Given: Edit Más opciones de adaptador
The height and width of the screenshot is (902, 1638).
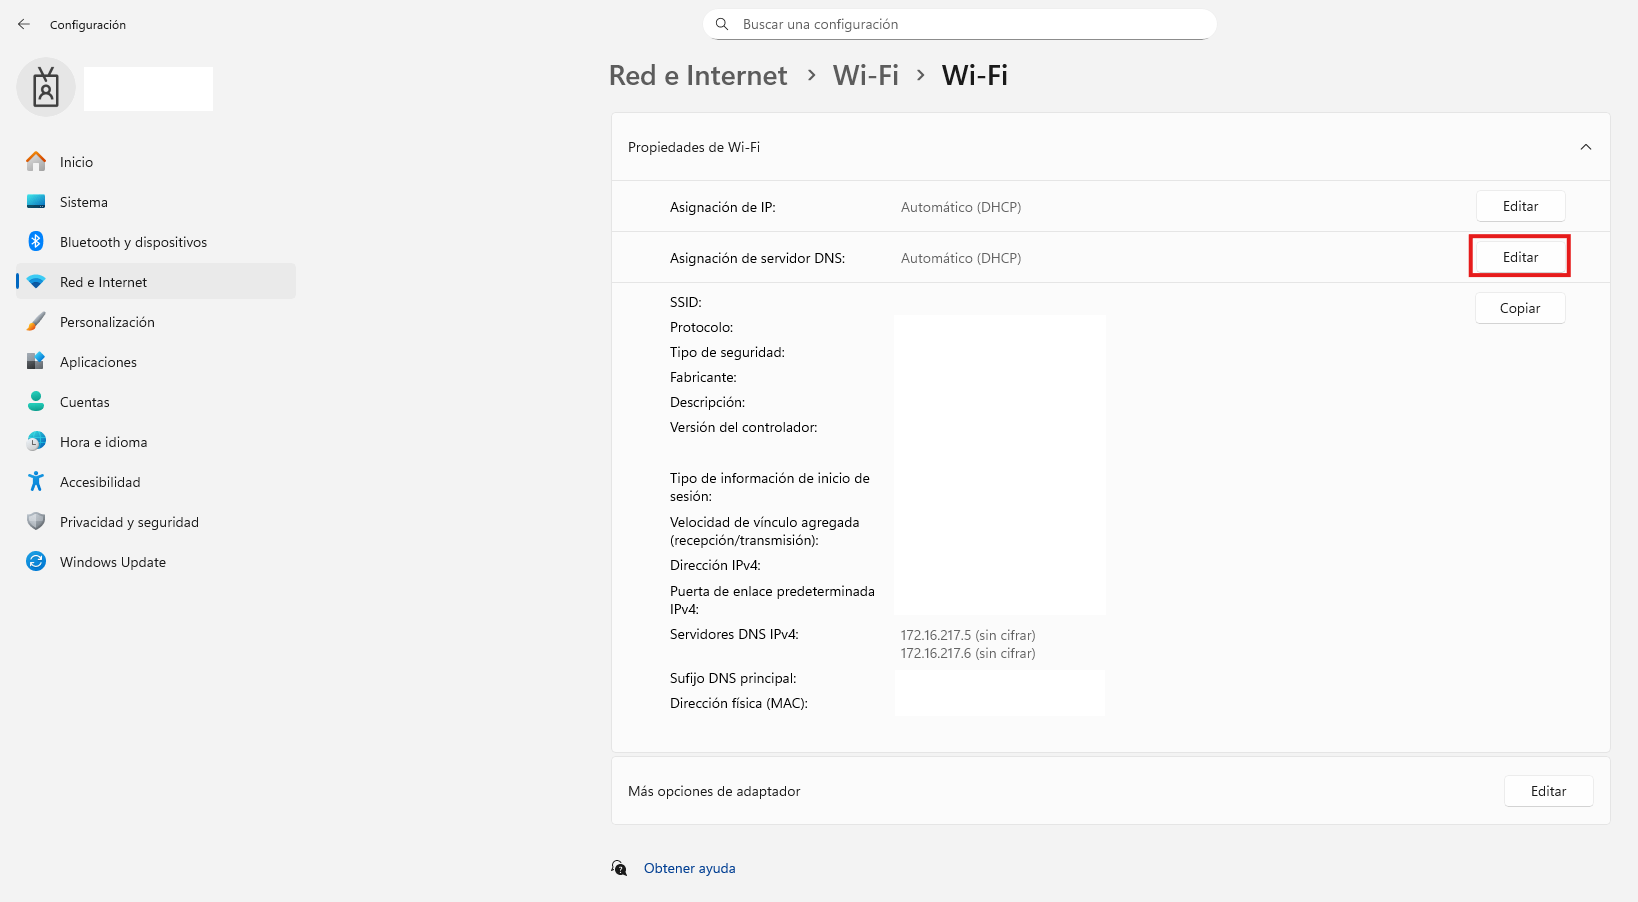Looking at the screenshot, I should click(1548, 791).
